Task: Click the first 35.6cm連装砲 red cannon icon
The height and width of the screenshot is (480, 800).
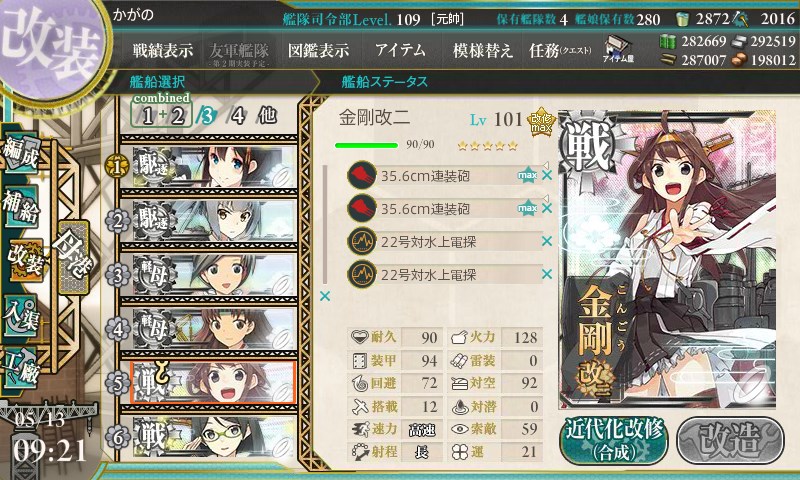Action: pyautogui.click(x=362, y=175)
